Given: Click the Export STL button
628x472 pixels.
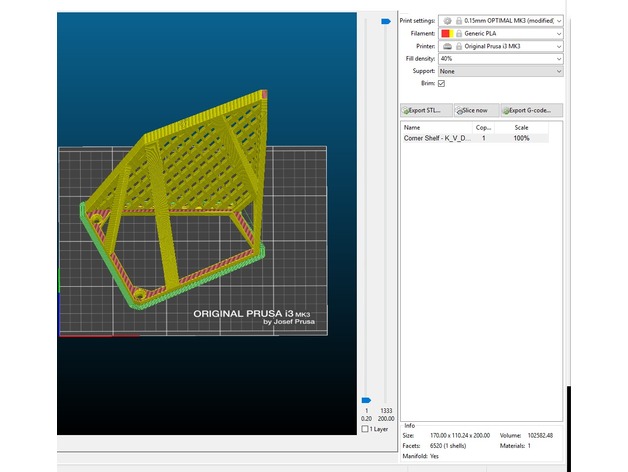Looking at the screenshot, I should coord(426,110).
